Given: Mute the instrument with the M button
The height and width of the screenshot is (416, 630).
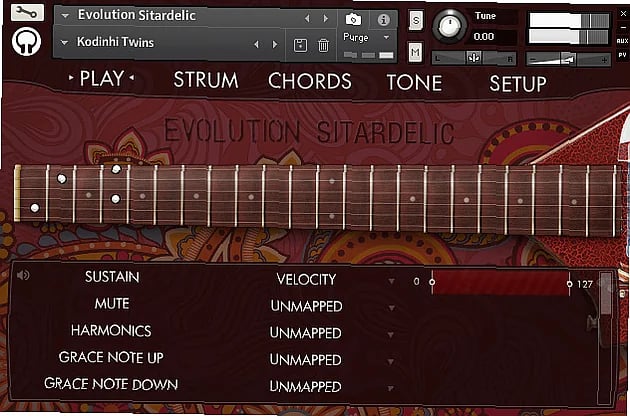Looking at the screenshot, I should tap(415, 52).
